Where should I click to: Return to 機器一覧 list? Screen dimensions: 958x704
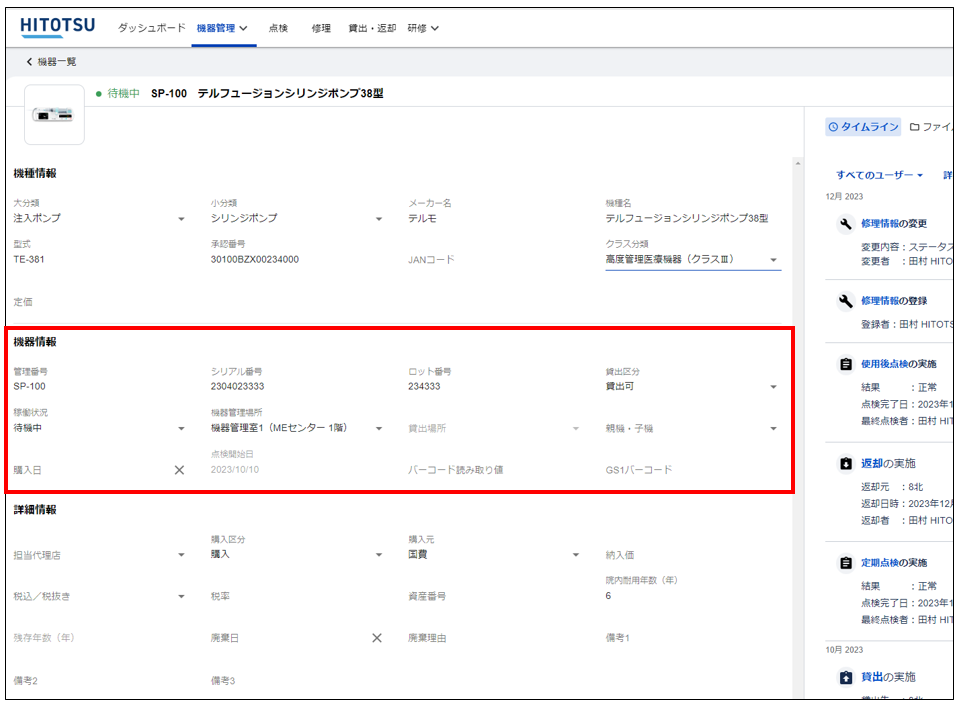(x=51, y=62)
